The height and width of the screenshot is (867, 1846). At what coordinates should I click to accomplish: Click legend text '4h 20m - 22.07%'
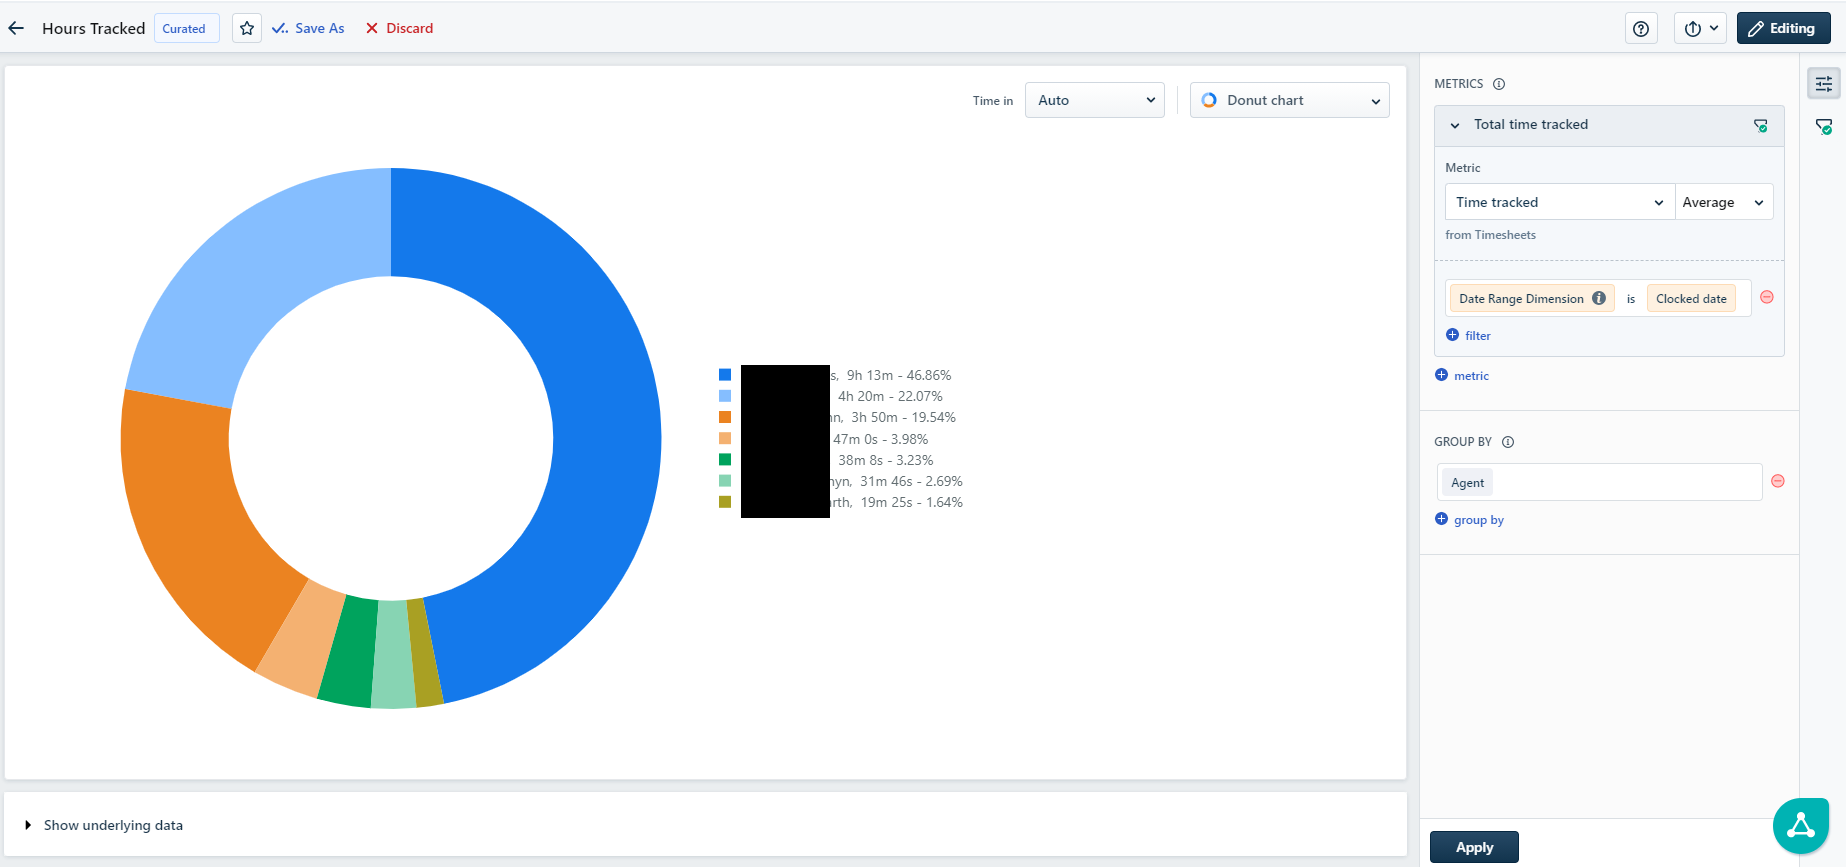(x=890, y=396)
